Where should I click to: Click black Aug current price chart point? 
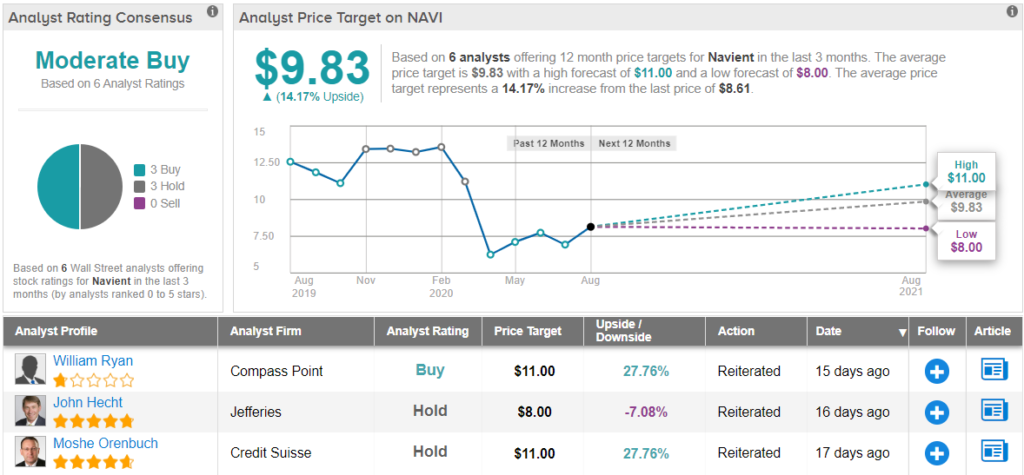pos(590,227)
